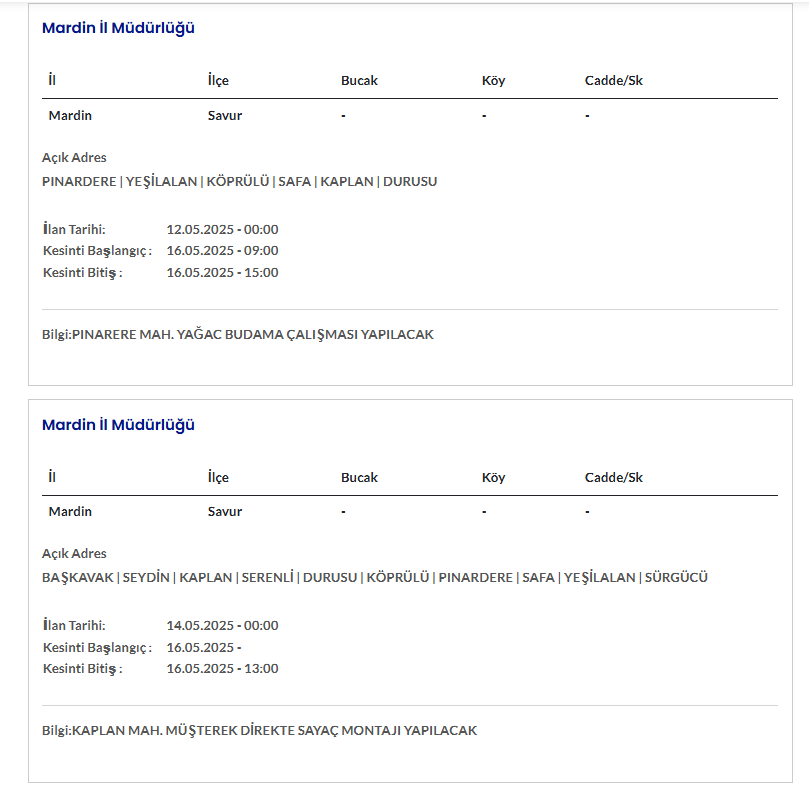Click the announcement date 12.05.2025 - 00:00
Viewport: 809px width, 793px height.
pos(222,229)
